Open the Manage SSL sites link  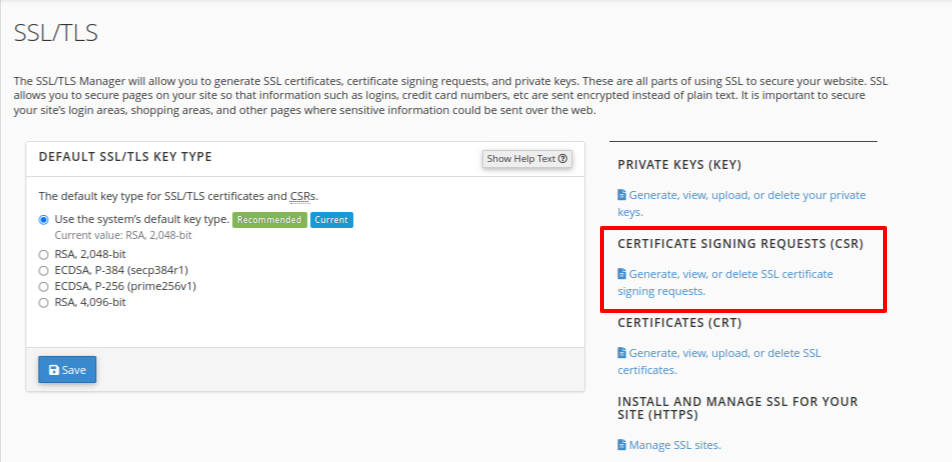click(675, 445)
